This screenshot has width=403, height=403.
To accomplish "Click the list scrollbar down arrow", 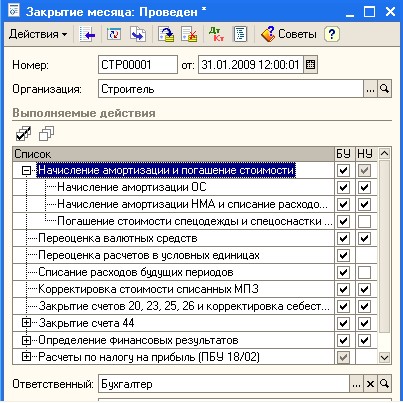I will coord(384,357).
